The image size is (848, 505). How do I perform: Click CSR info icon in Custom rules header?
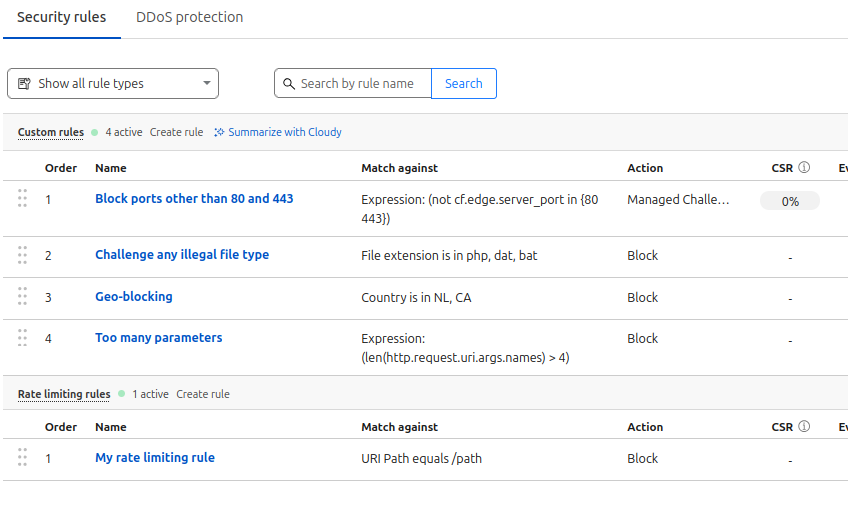[804, 168]
